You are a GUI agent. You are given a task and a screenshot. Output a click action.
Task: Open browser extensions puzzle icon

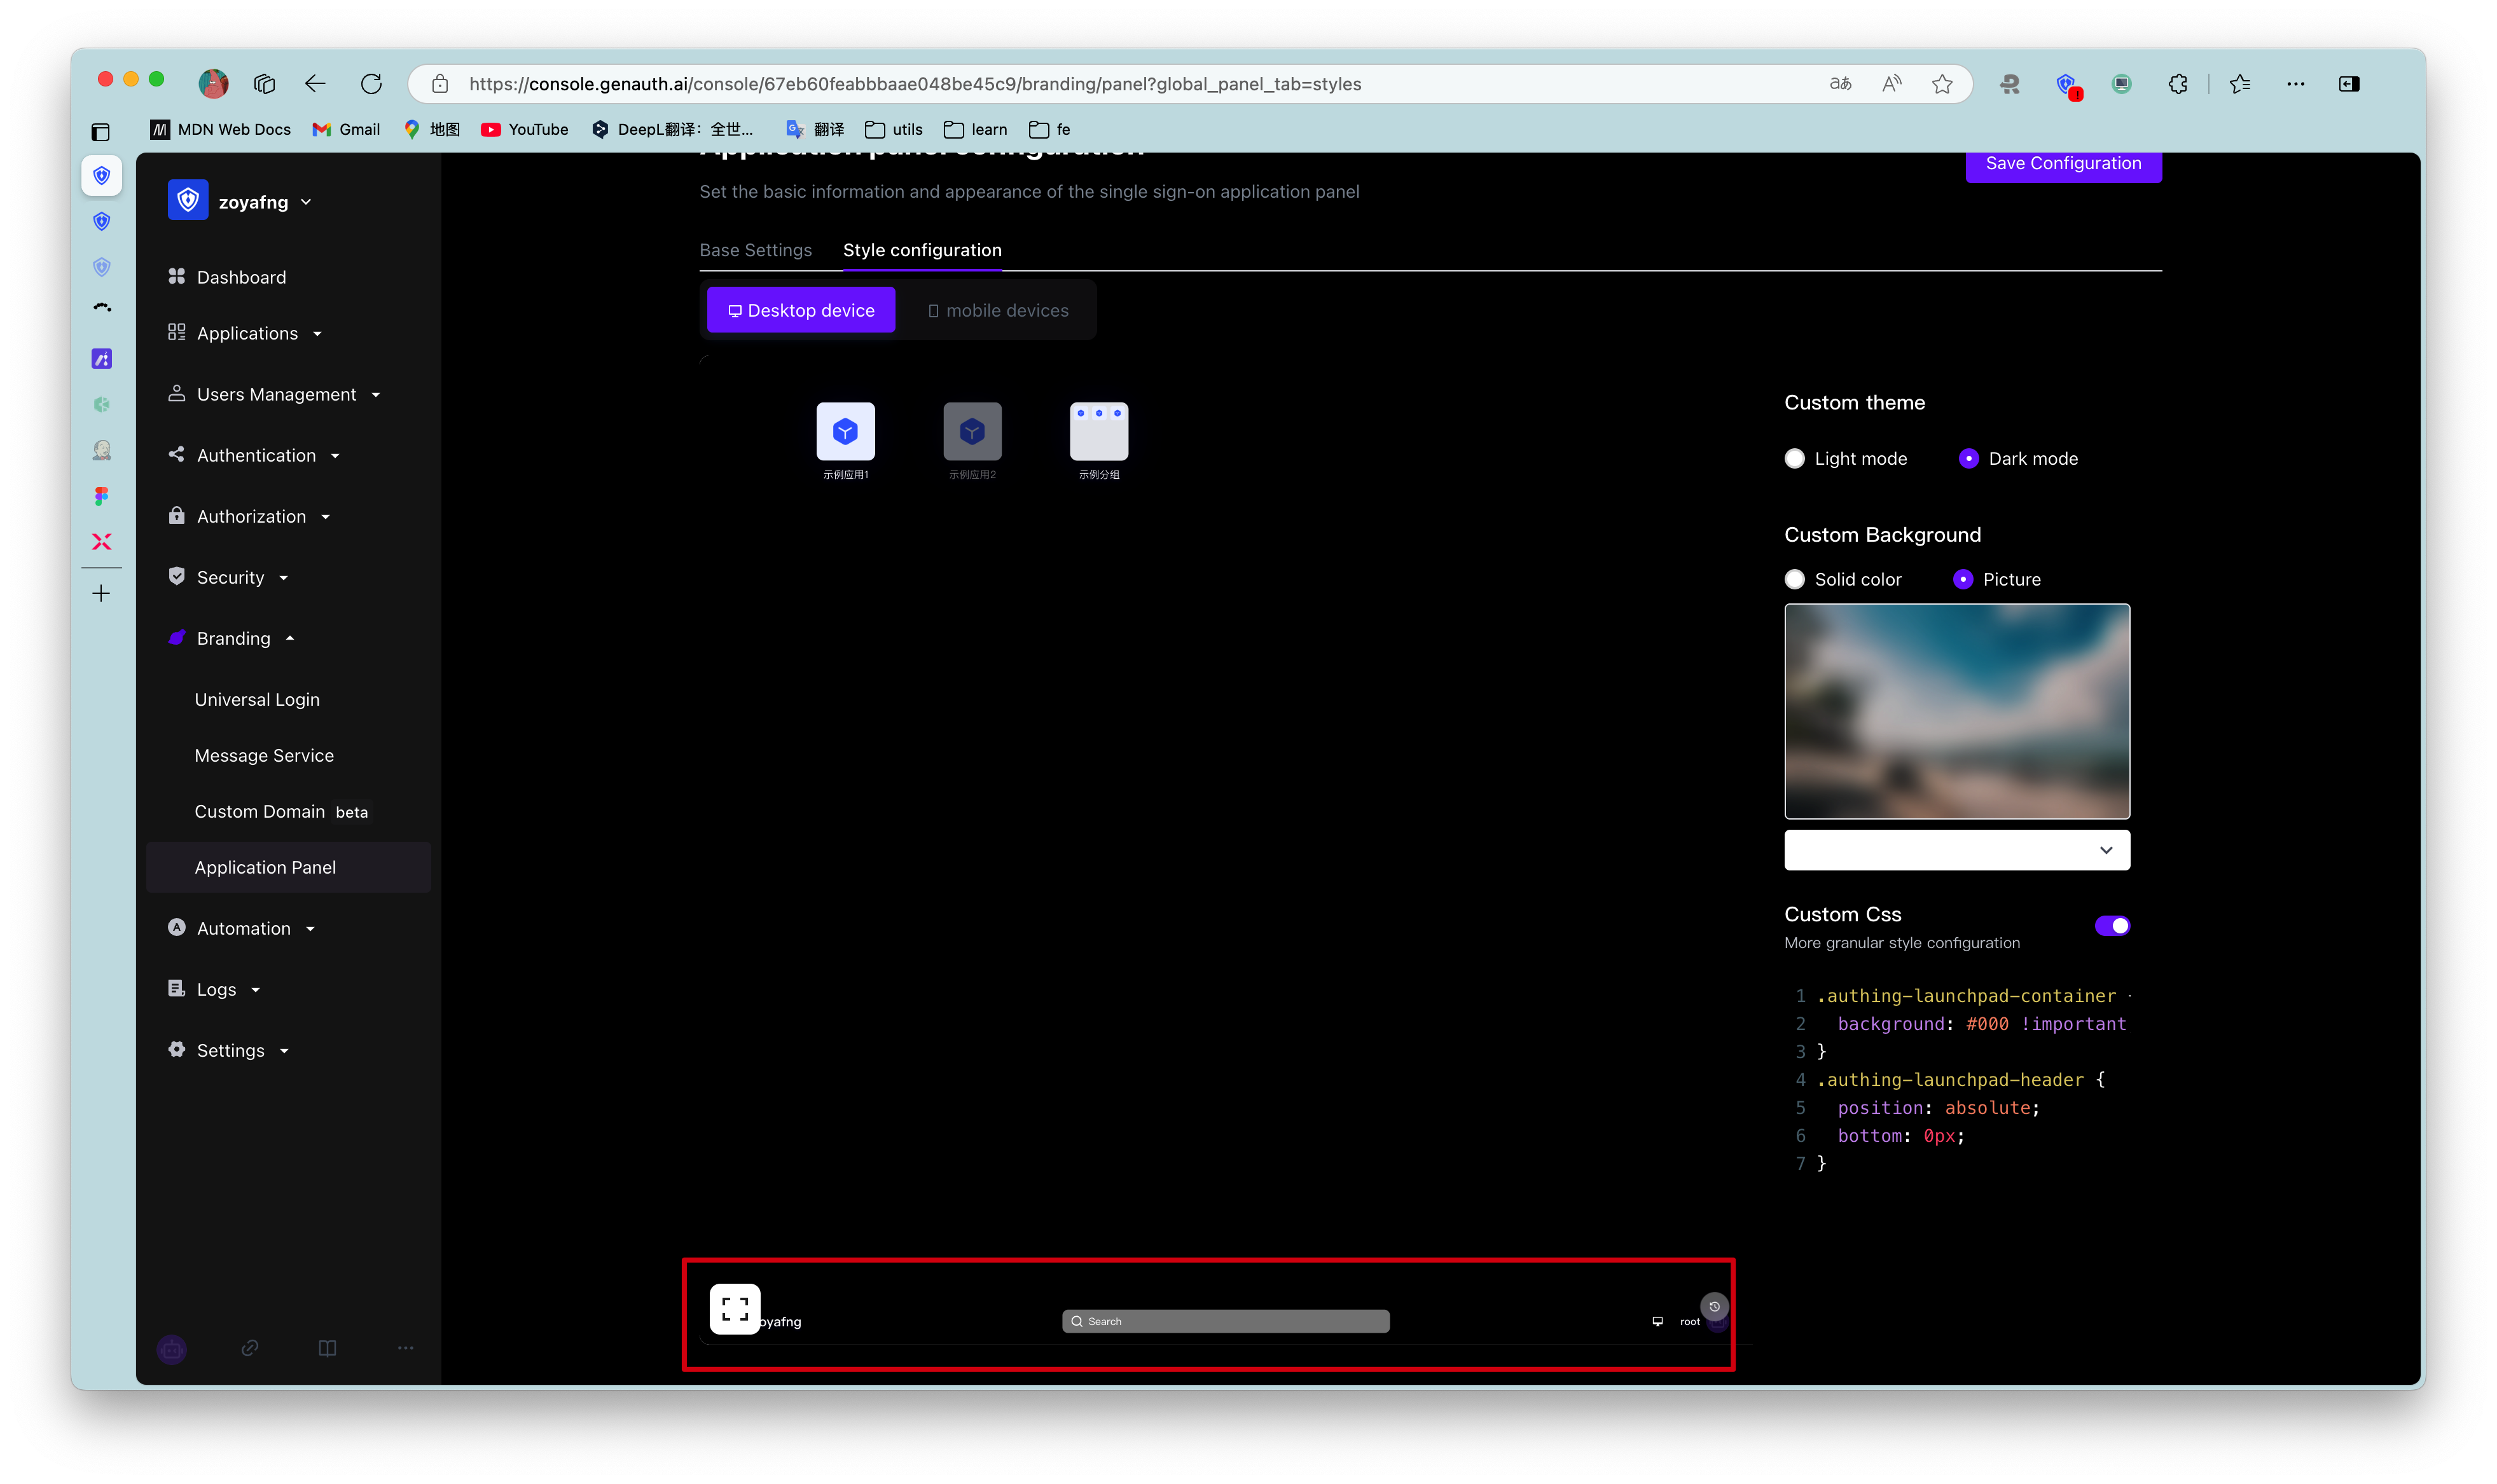click(2177, 84)
